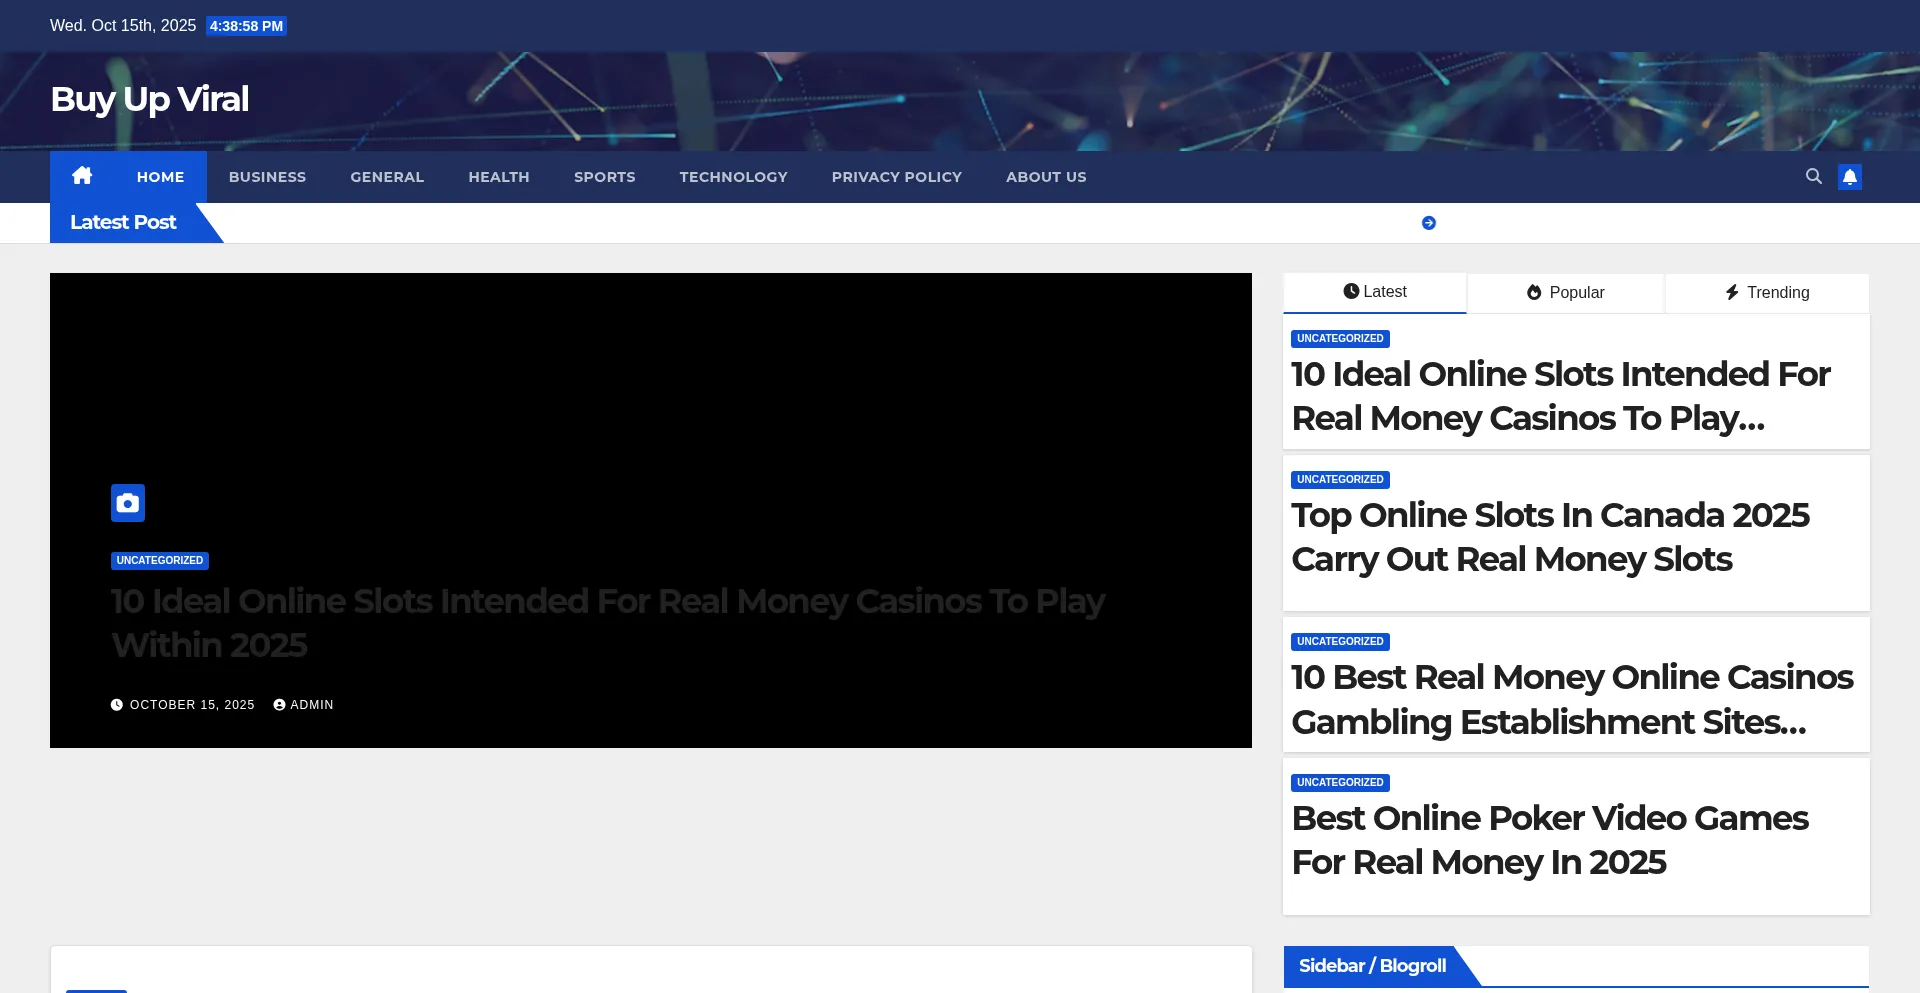The height and width of the screenshot is (993, 1920).
Task: Open the Health category page
Action: 498,177
